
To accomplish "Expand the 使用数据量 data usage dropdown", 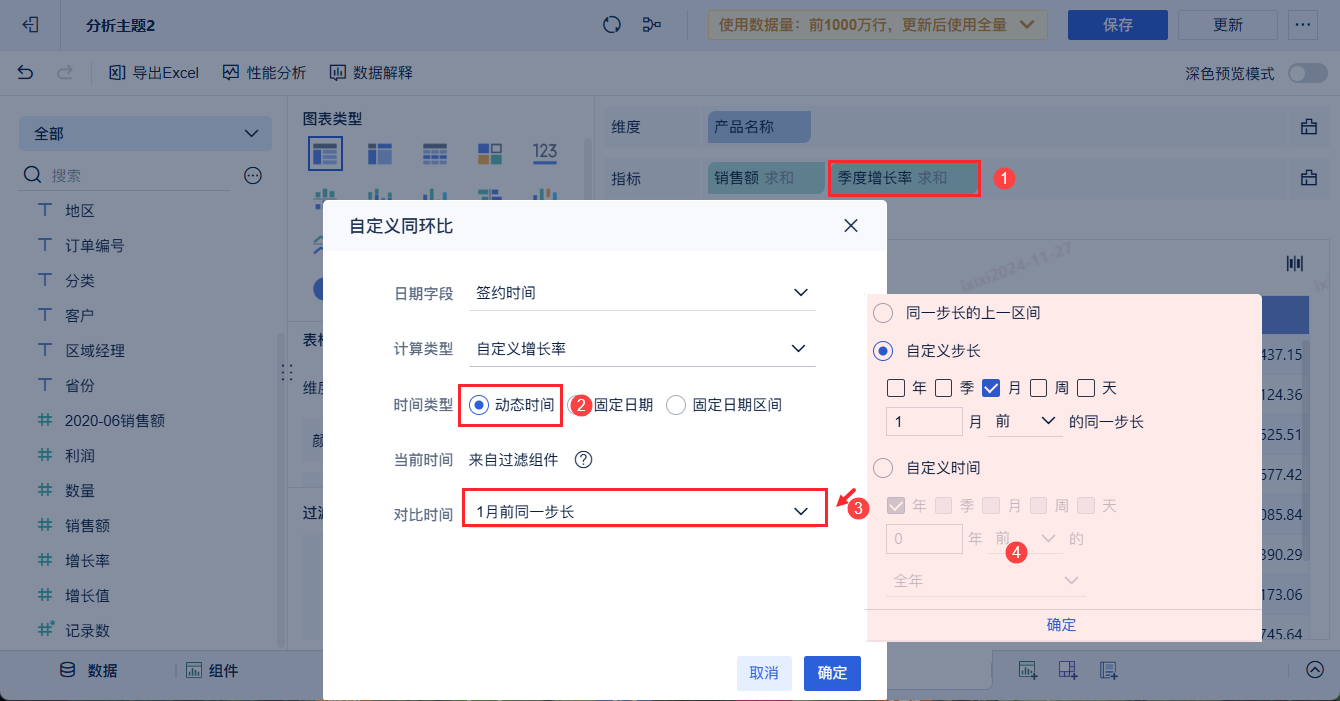I will click(877, 25).
